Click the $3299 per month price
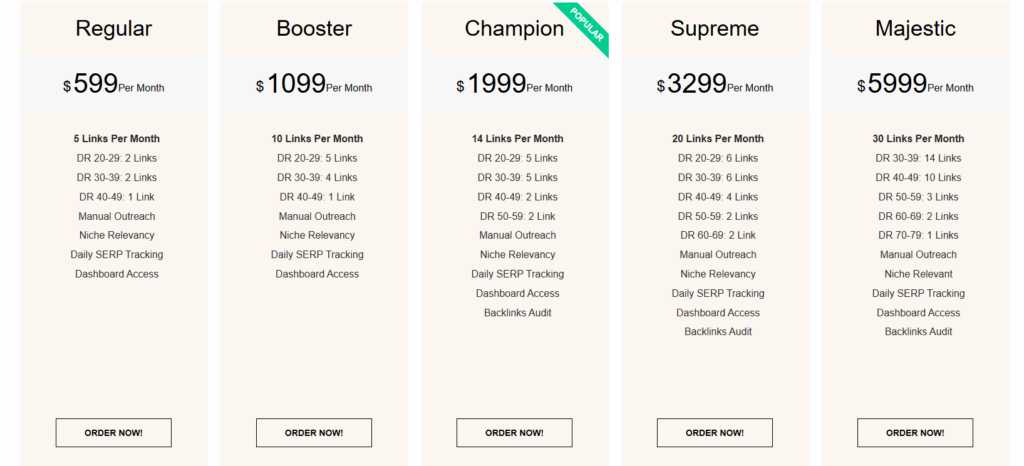 (x=714, y=85)
